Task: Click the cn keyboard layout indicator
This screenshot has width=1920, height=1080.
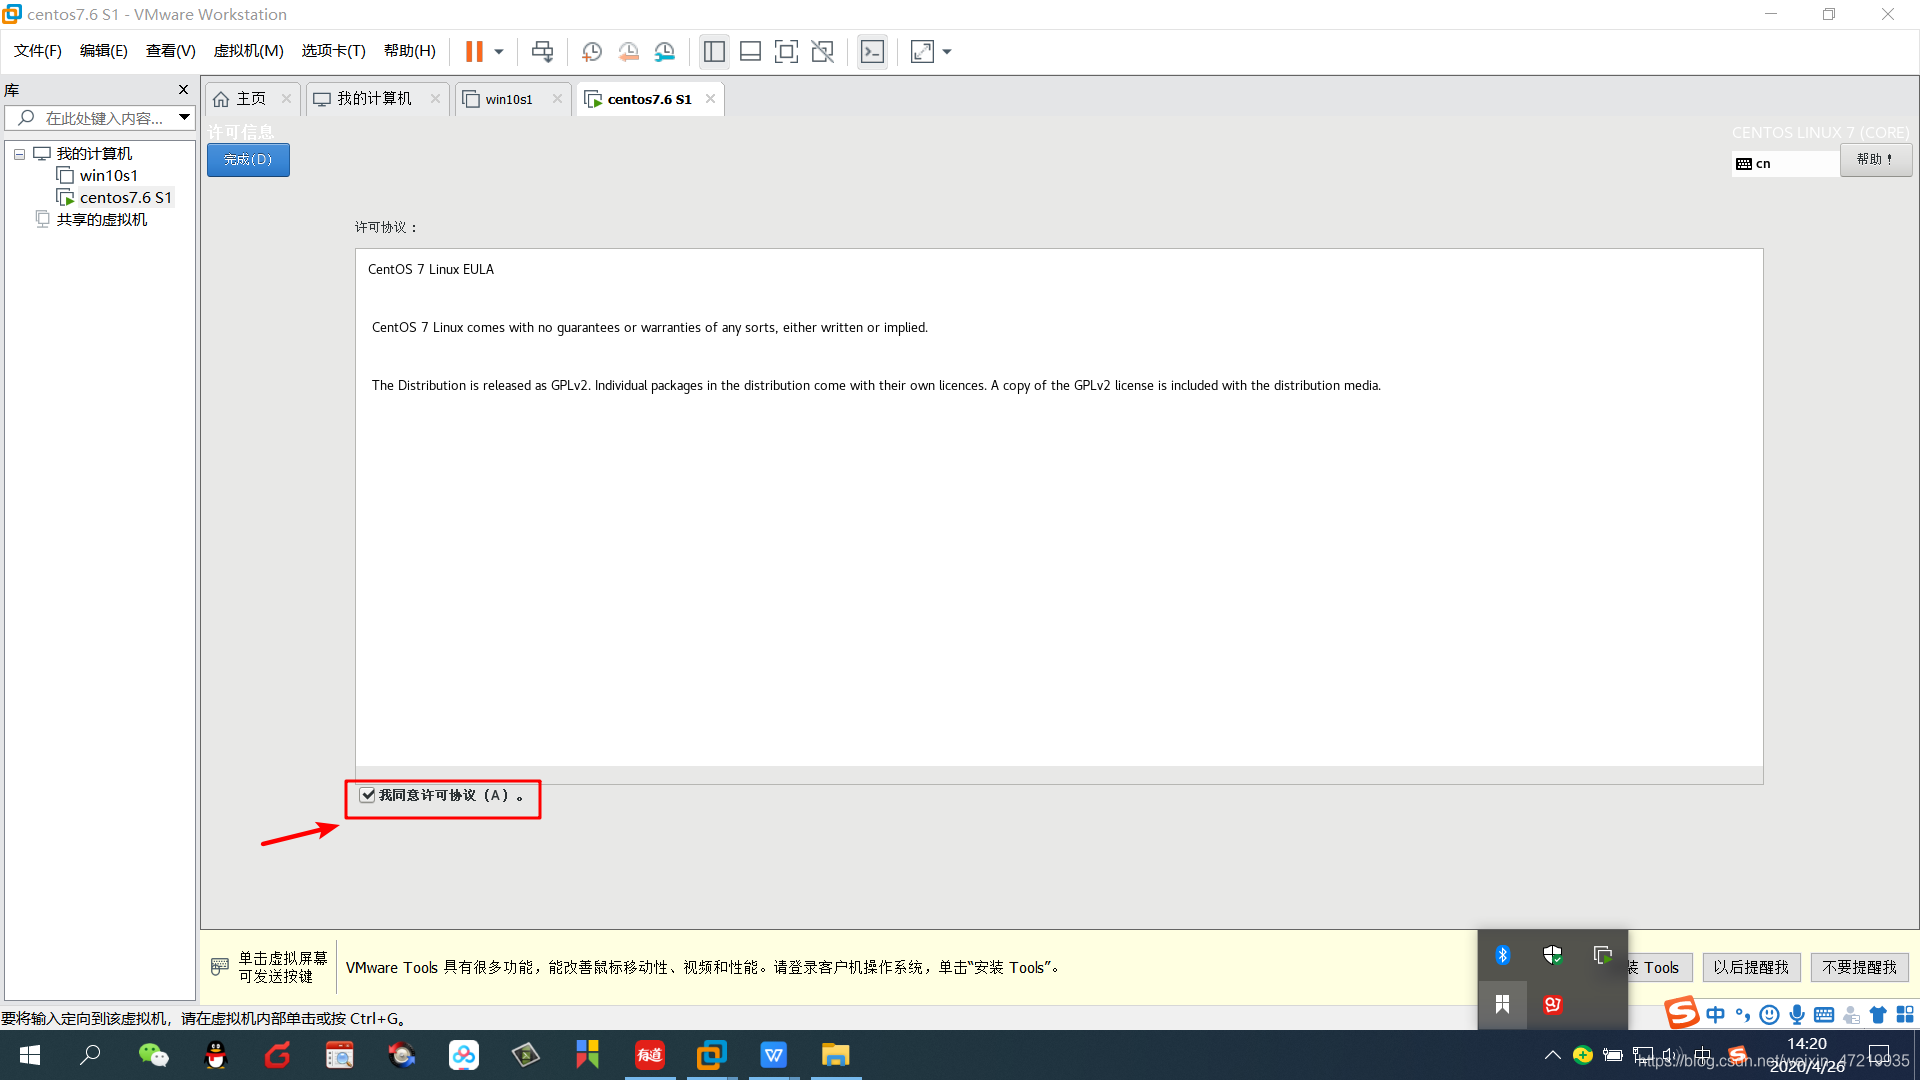Action: coord(1784,163)
